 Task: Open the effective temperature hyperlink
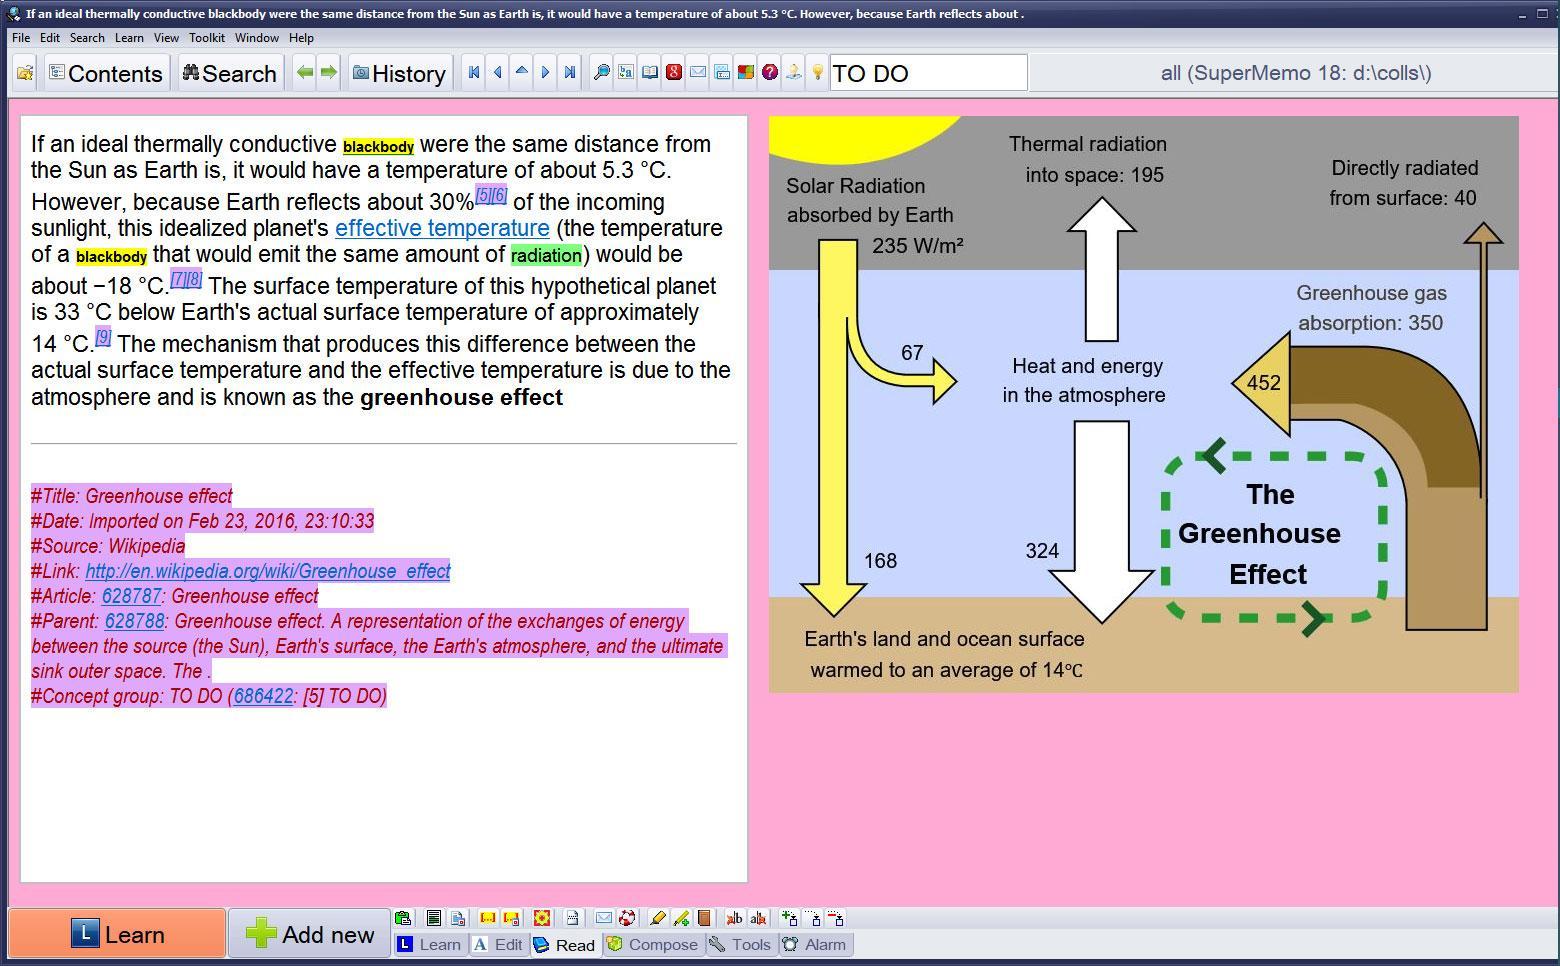tap(442, 228)
